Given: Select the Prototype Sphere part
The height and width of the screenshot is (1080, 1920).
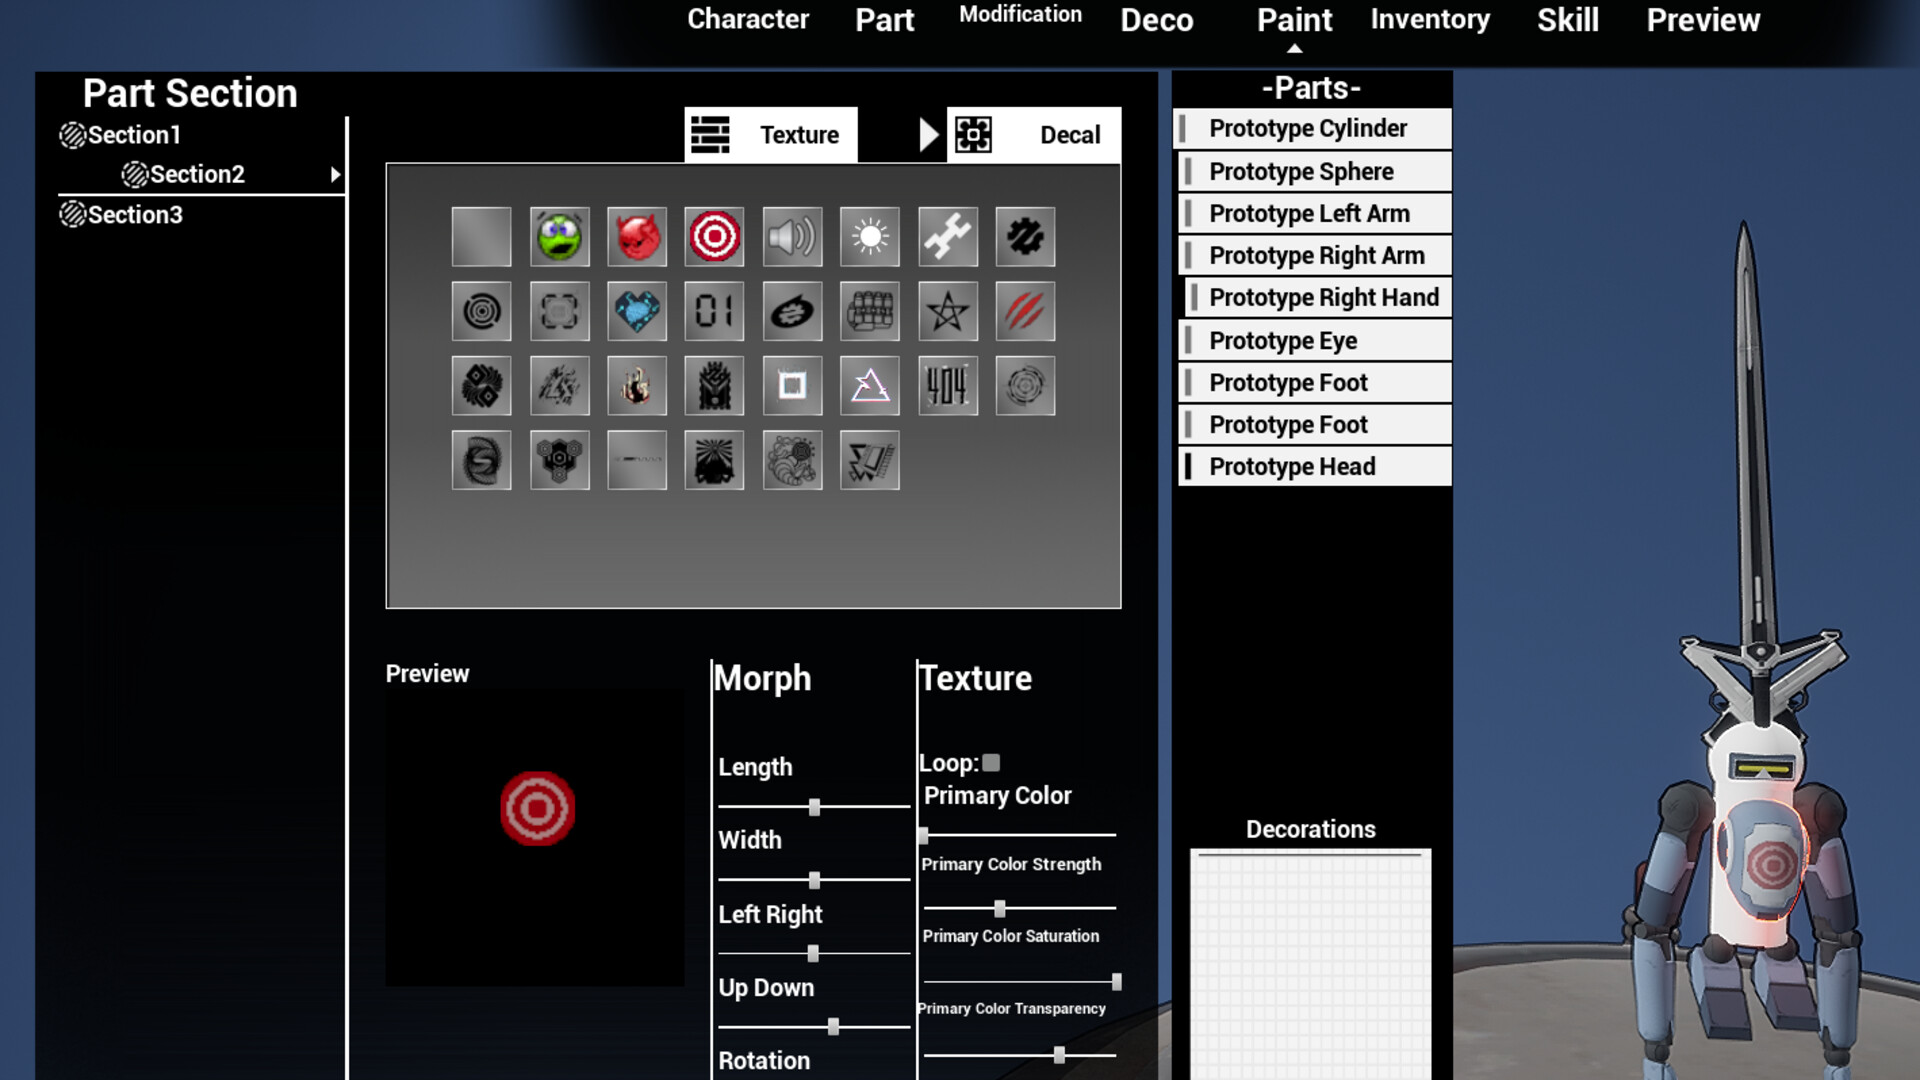Looking at the screenshot, I should [x=1300, y=171].
